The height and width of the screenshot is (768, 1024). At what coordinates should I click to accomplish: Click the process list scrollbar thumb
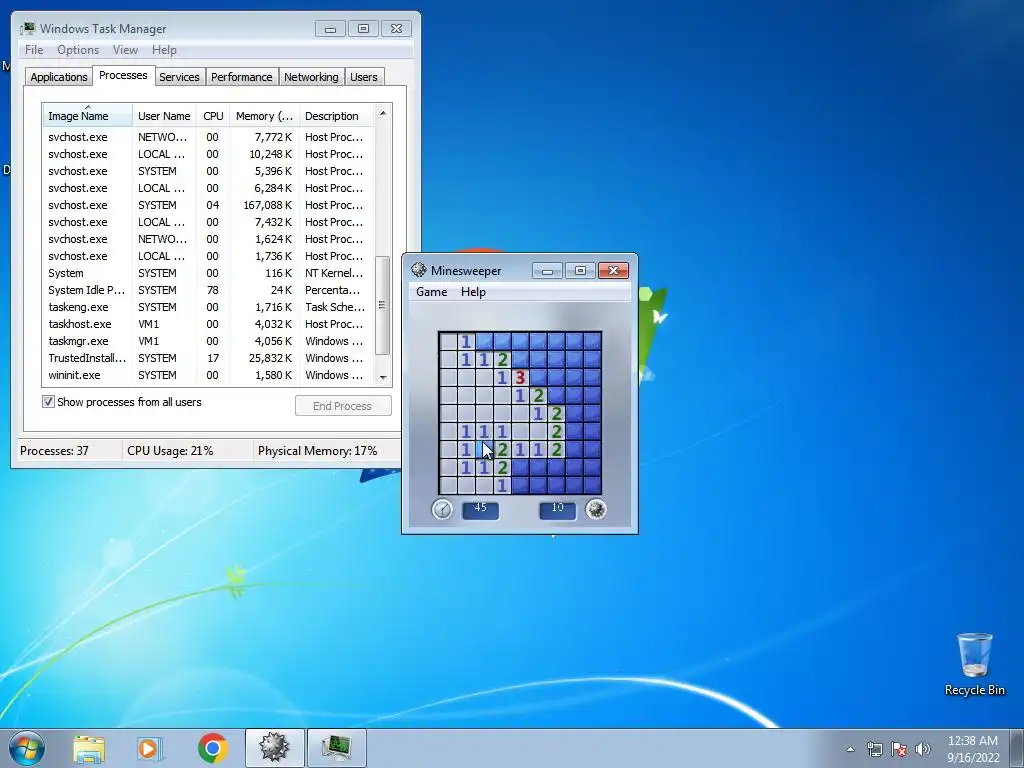383,305
